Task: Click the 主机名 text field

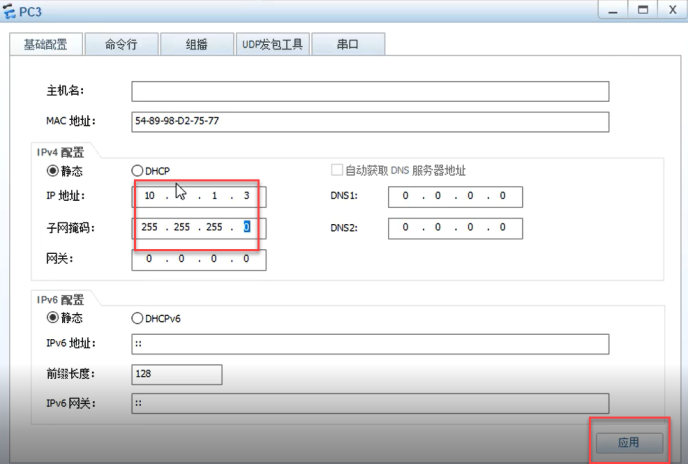Action: [x=369, y=92]
